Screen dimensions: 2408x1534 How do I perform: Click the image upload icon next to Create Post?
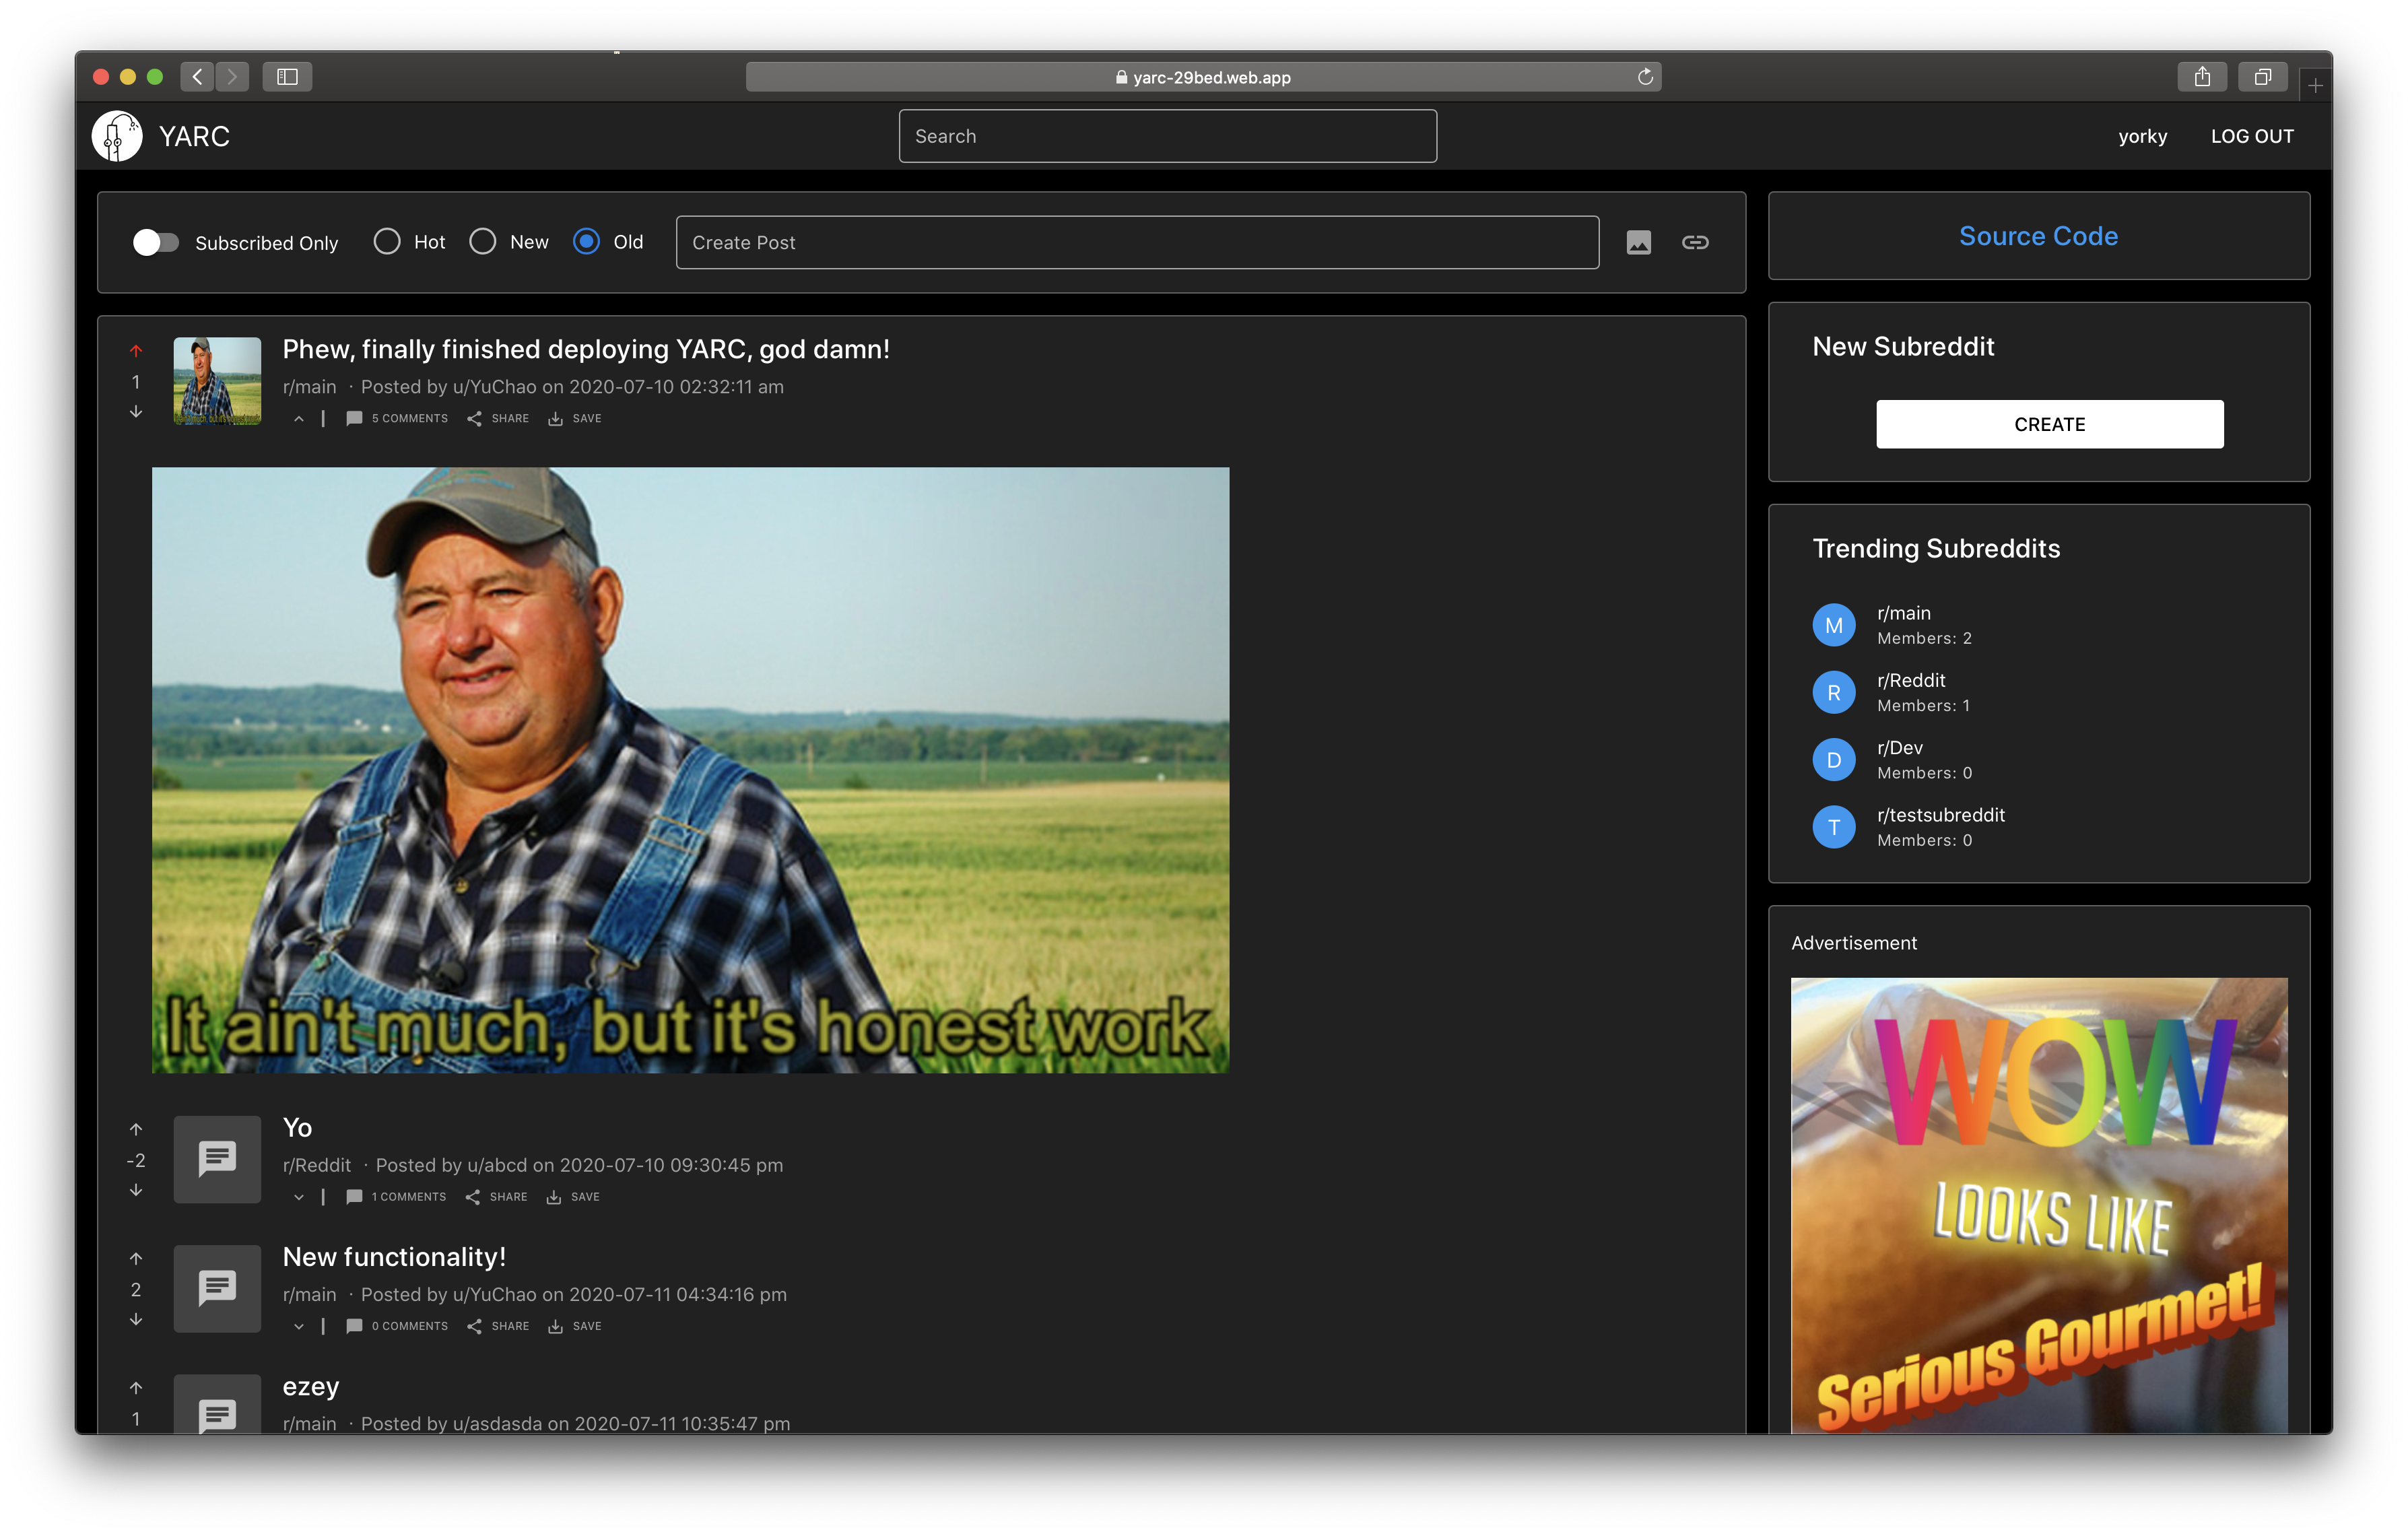click(x=1638, y=242)
